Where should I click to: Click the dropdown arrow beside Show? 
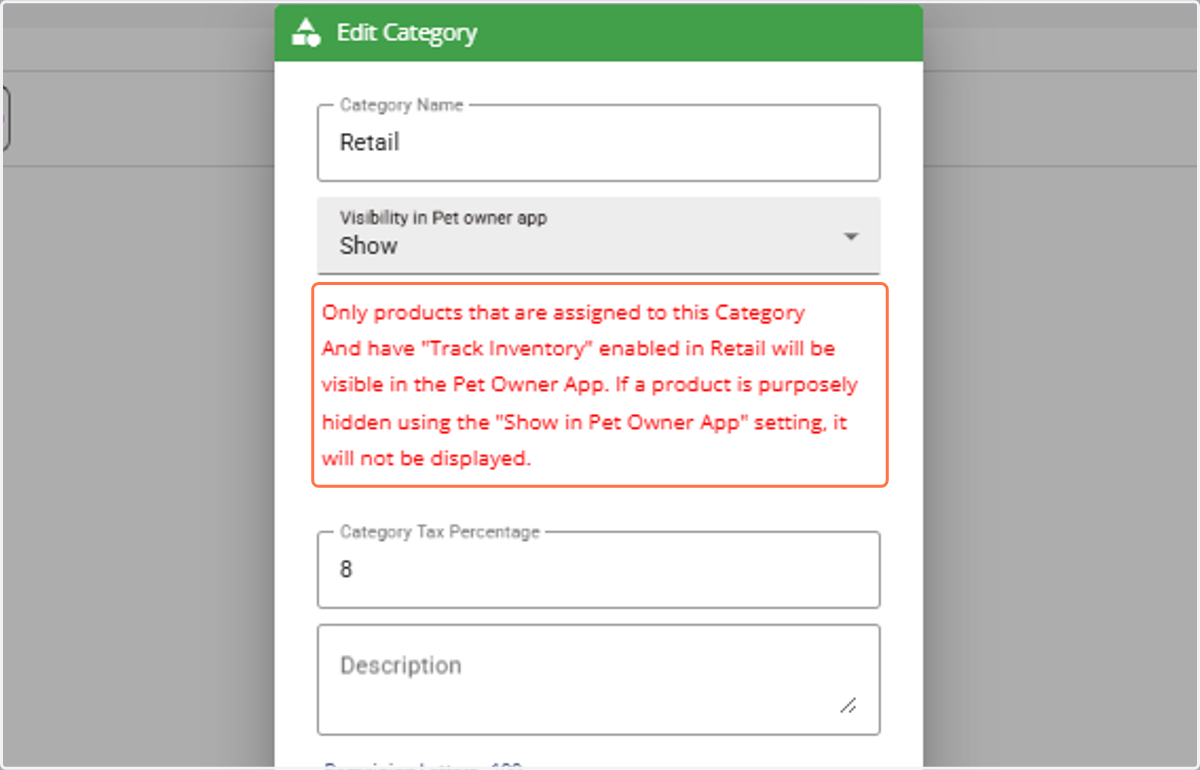(x=851, y=237)
